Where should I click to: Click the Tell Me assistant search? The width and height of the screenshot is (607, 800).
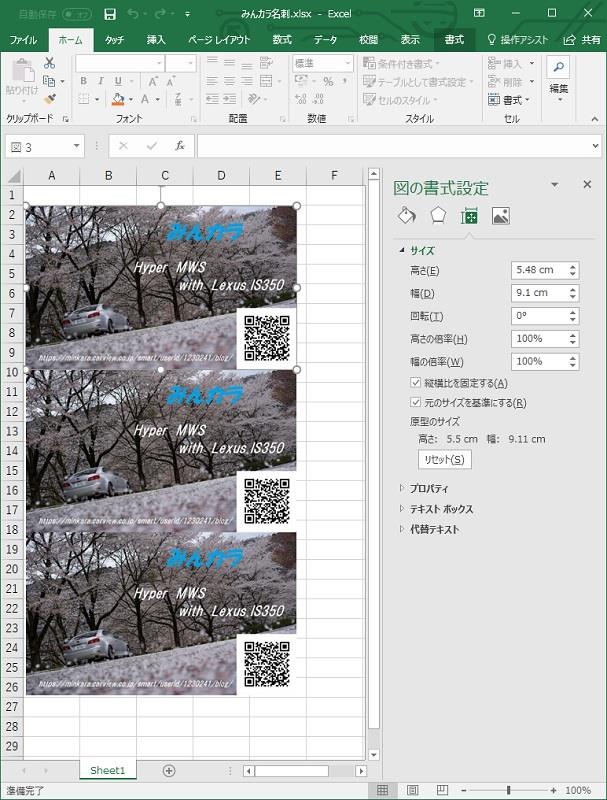517,40
